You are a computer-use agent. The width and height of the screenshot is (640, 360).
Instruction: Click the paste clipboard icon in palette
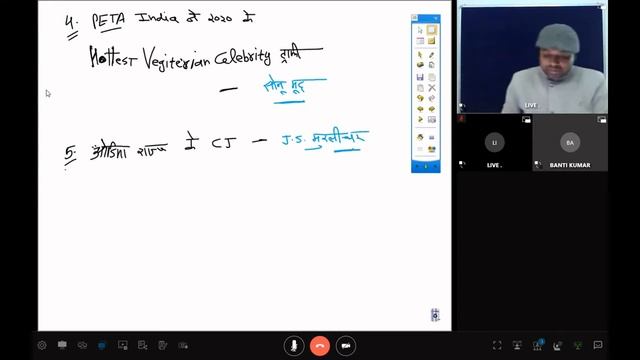click(420, 88)
